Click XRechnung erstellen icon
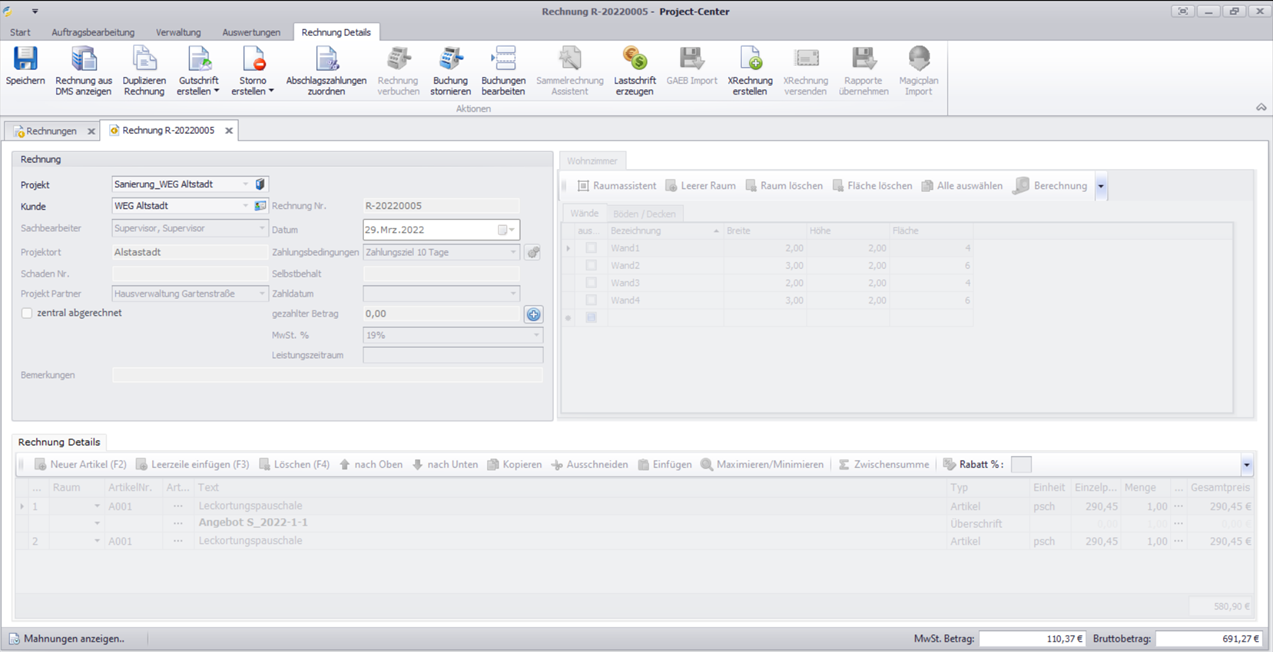Screen dimensions: 1273x652 [750, 60]
